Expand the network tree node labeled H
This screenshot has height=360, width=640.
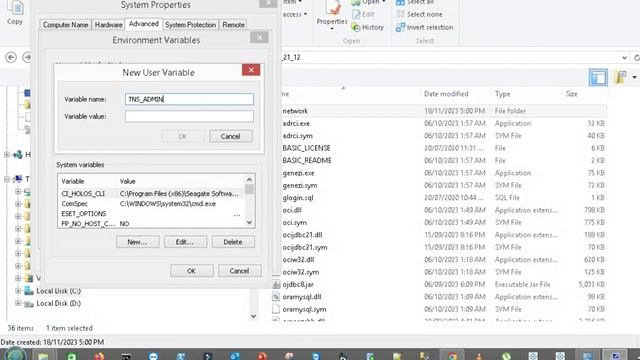click(7, 154)
